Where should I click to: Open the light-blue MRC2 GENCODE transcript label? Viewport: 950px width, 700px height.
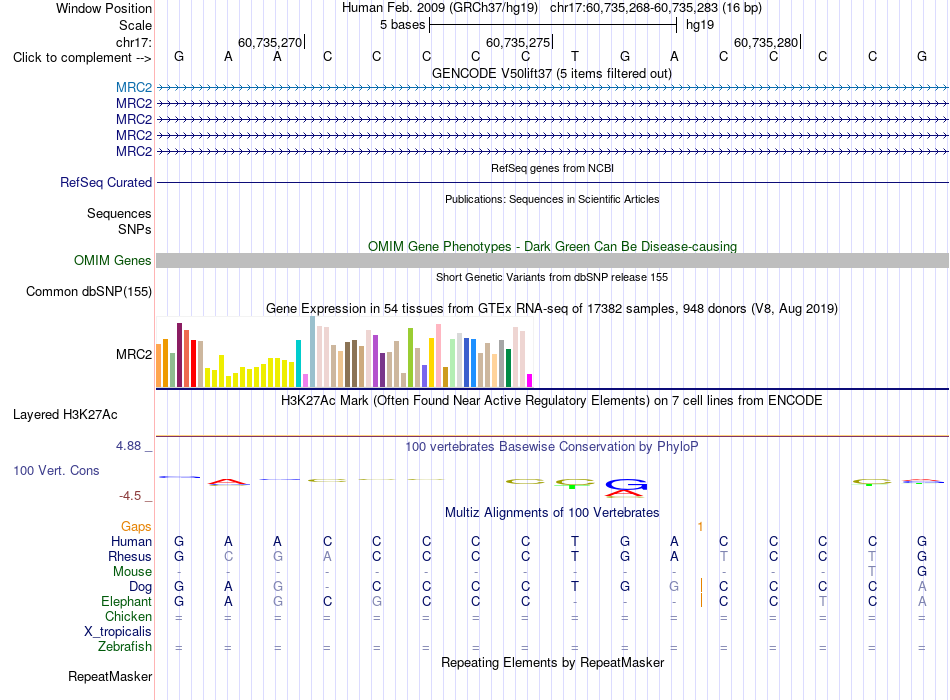(x=134, y=87)
